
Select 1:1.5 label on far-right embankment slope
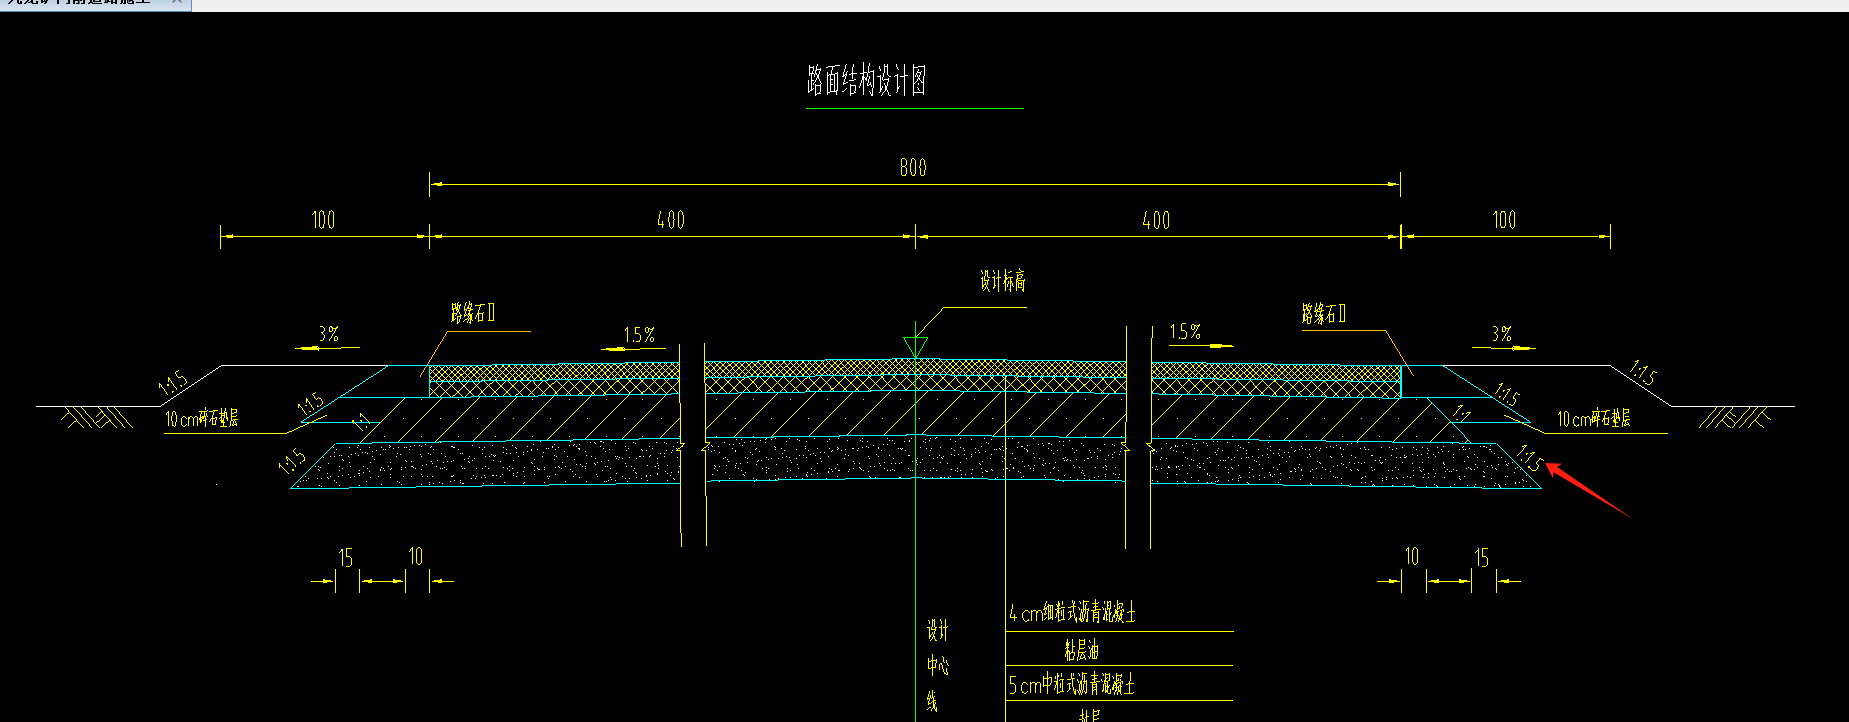(1643, 374)
